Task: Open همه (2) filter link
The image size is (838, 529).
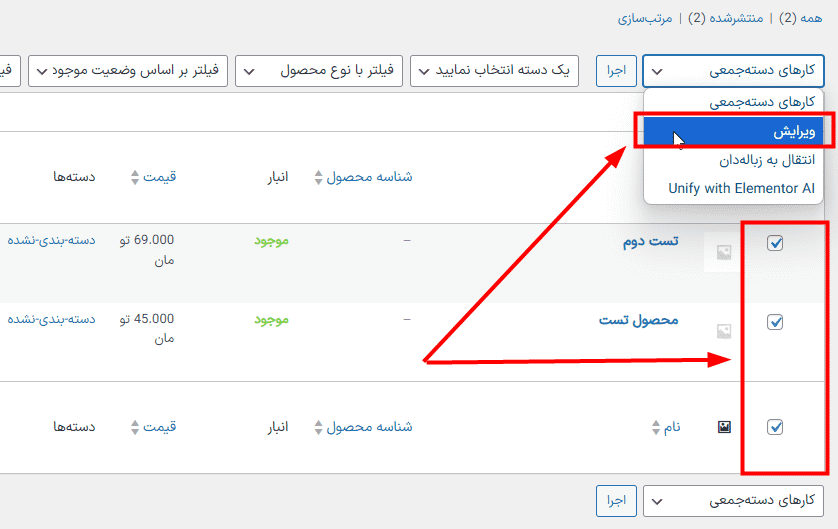Action: (801, 18)
